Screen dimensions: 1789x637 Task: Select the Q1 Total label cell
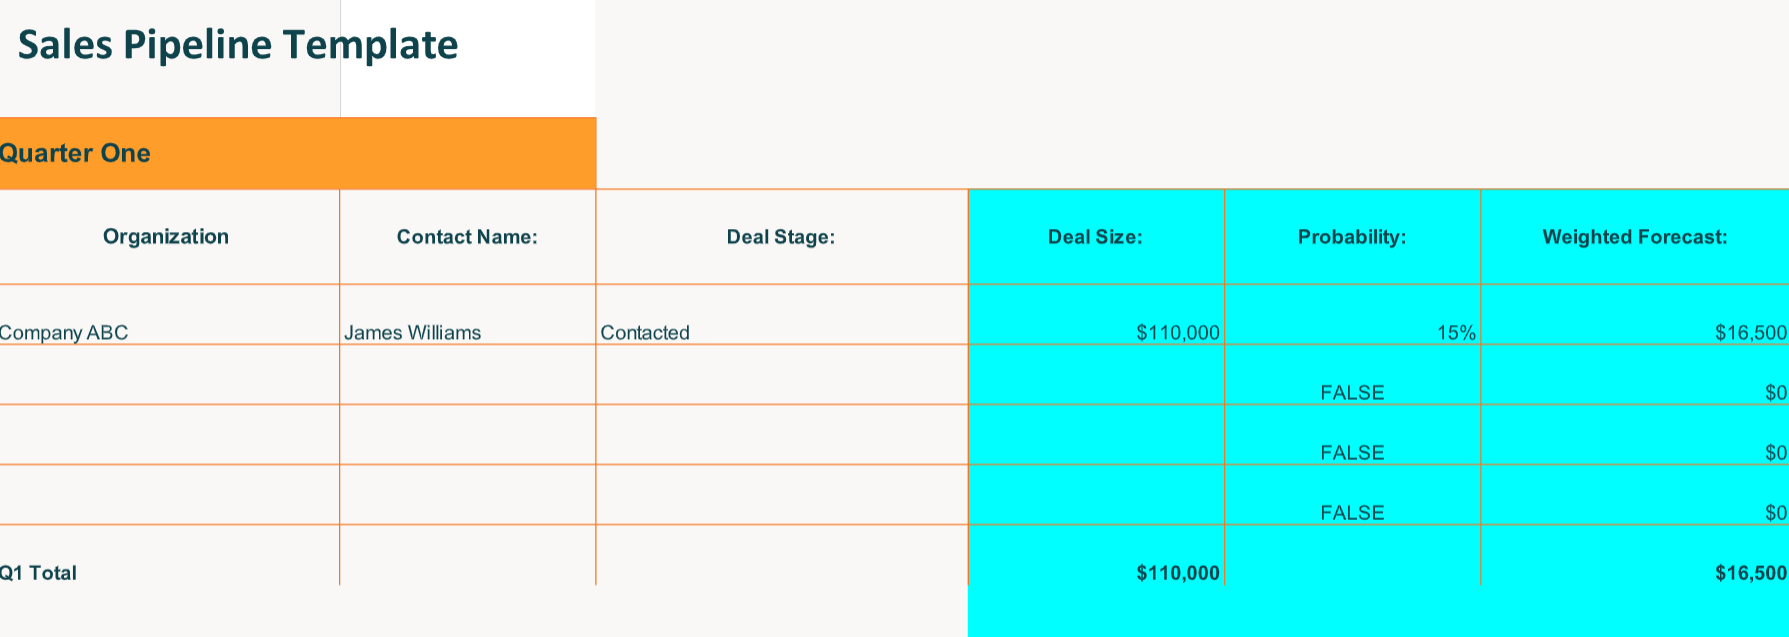169,555
